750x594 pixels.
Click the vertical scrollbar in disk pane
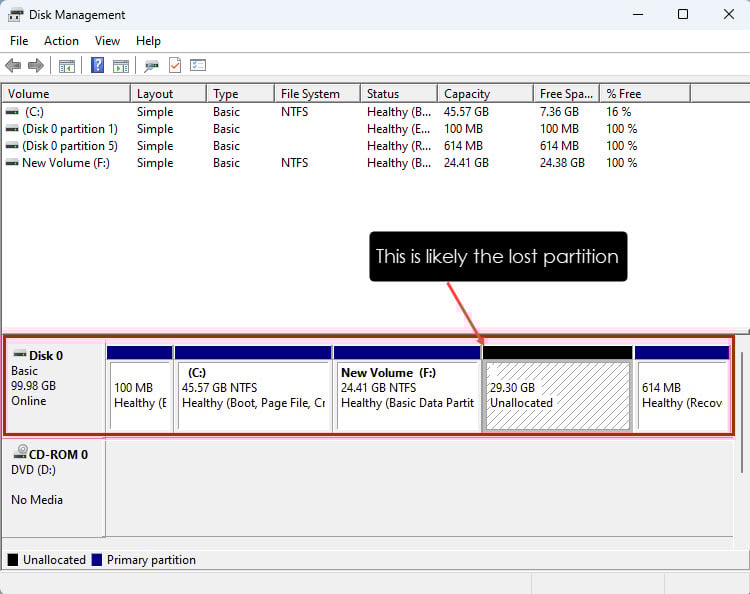pyautogui.click(x=741, y=440)
